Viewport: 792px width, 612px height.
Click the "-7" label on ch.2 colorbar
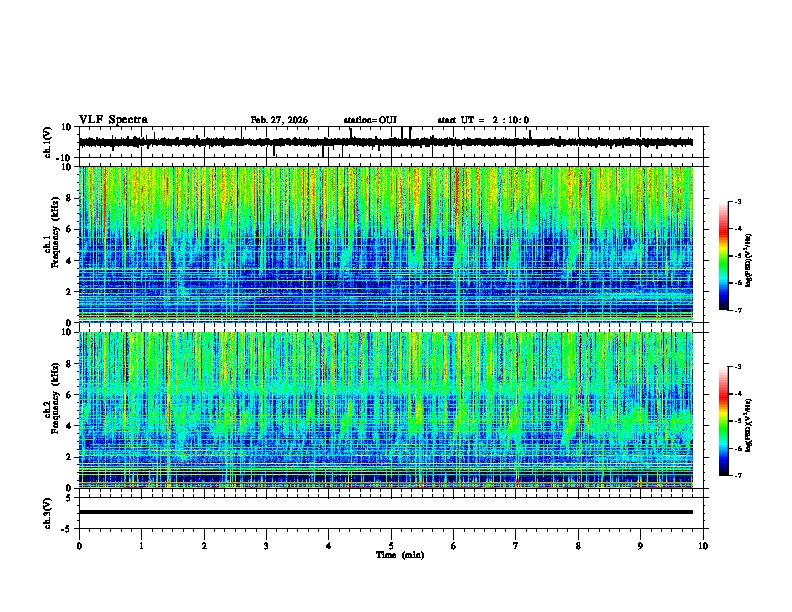(x=738, y=475)
